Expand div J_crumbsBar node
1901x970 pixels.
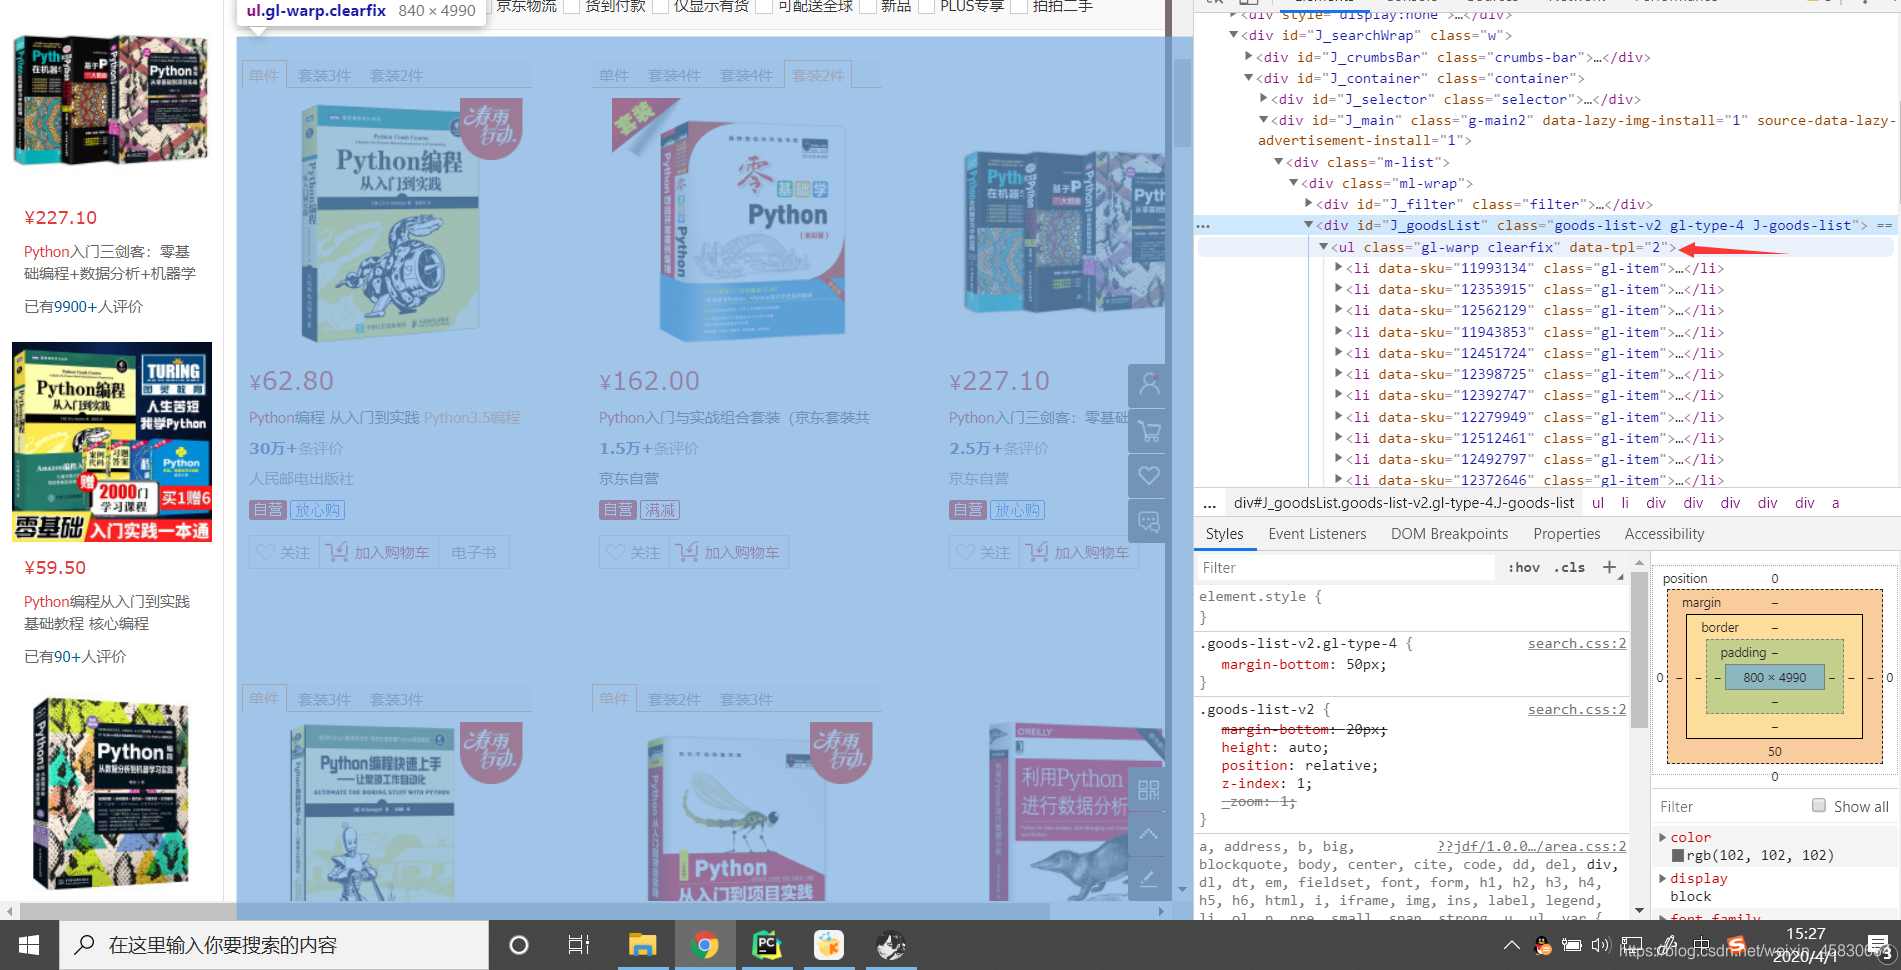click(x=1249, y=57)
